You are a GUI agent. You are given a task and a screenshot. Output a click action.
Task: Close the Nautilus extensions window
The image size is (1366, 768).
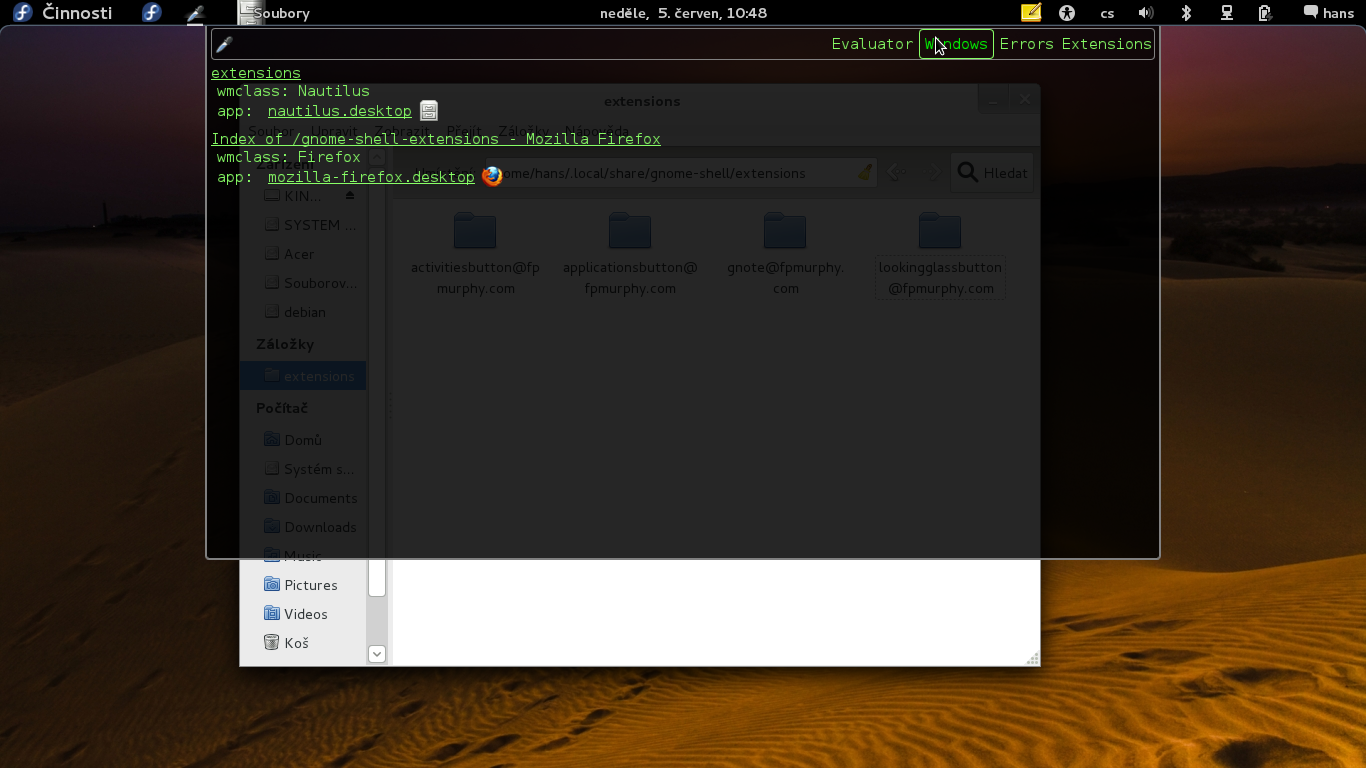coord(1024,99)
